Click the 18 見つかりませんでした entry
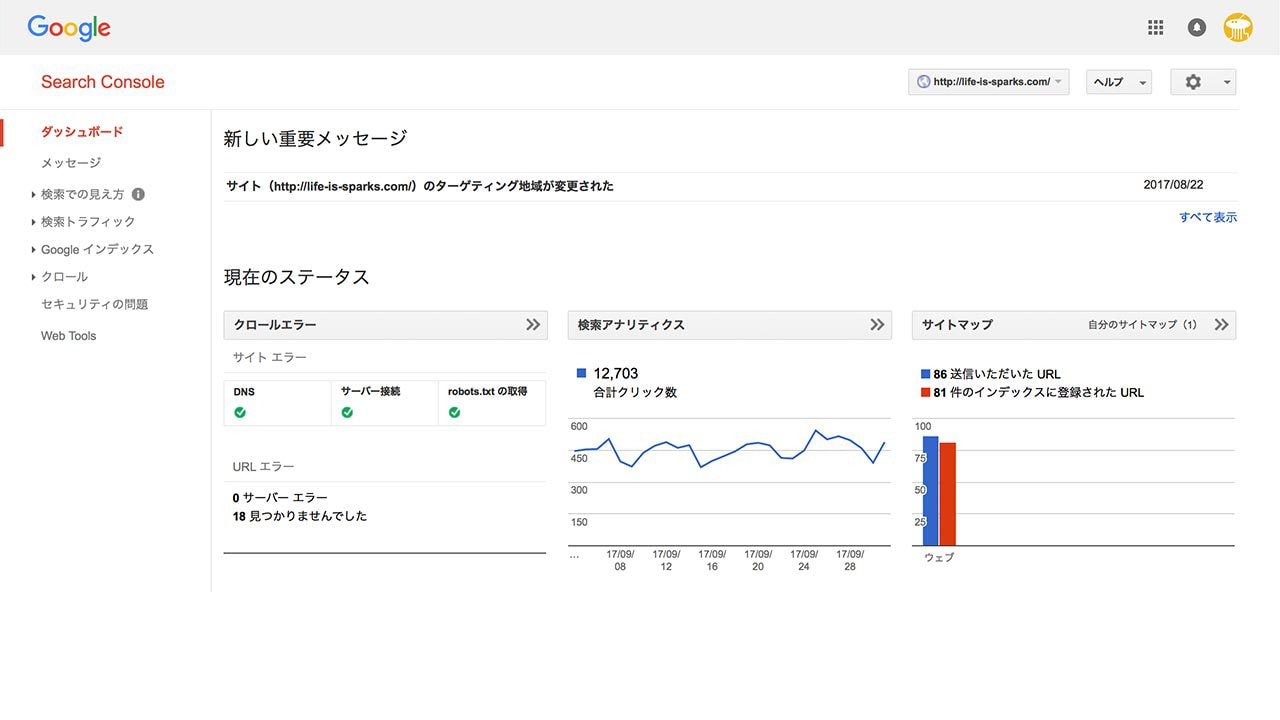 [299, 516]
